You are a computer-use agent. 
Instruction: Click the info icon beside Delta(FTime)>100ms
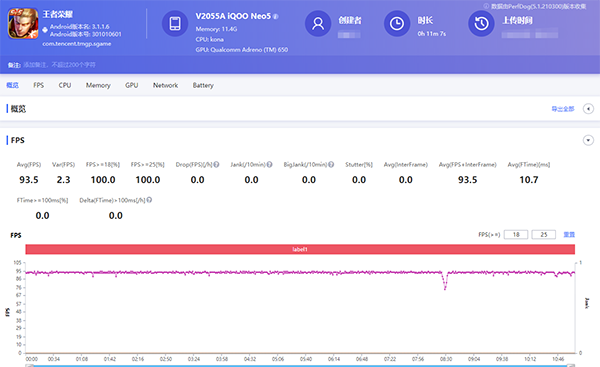click(x=149, y=200)
